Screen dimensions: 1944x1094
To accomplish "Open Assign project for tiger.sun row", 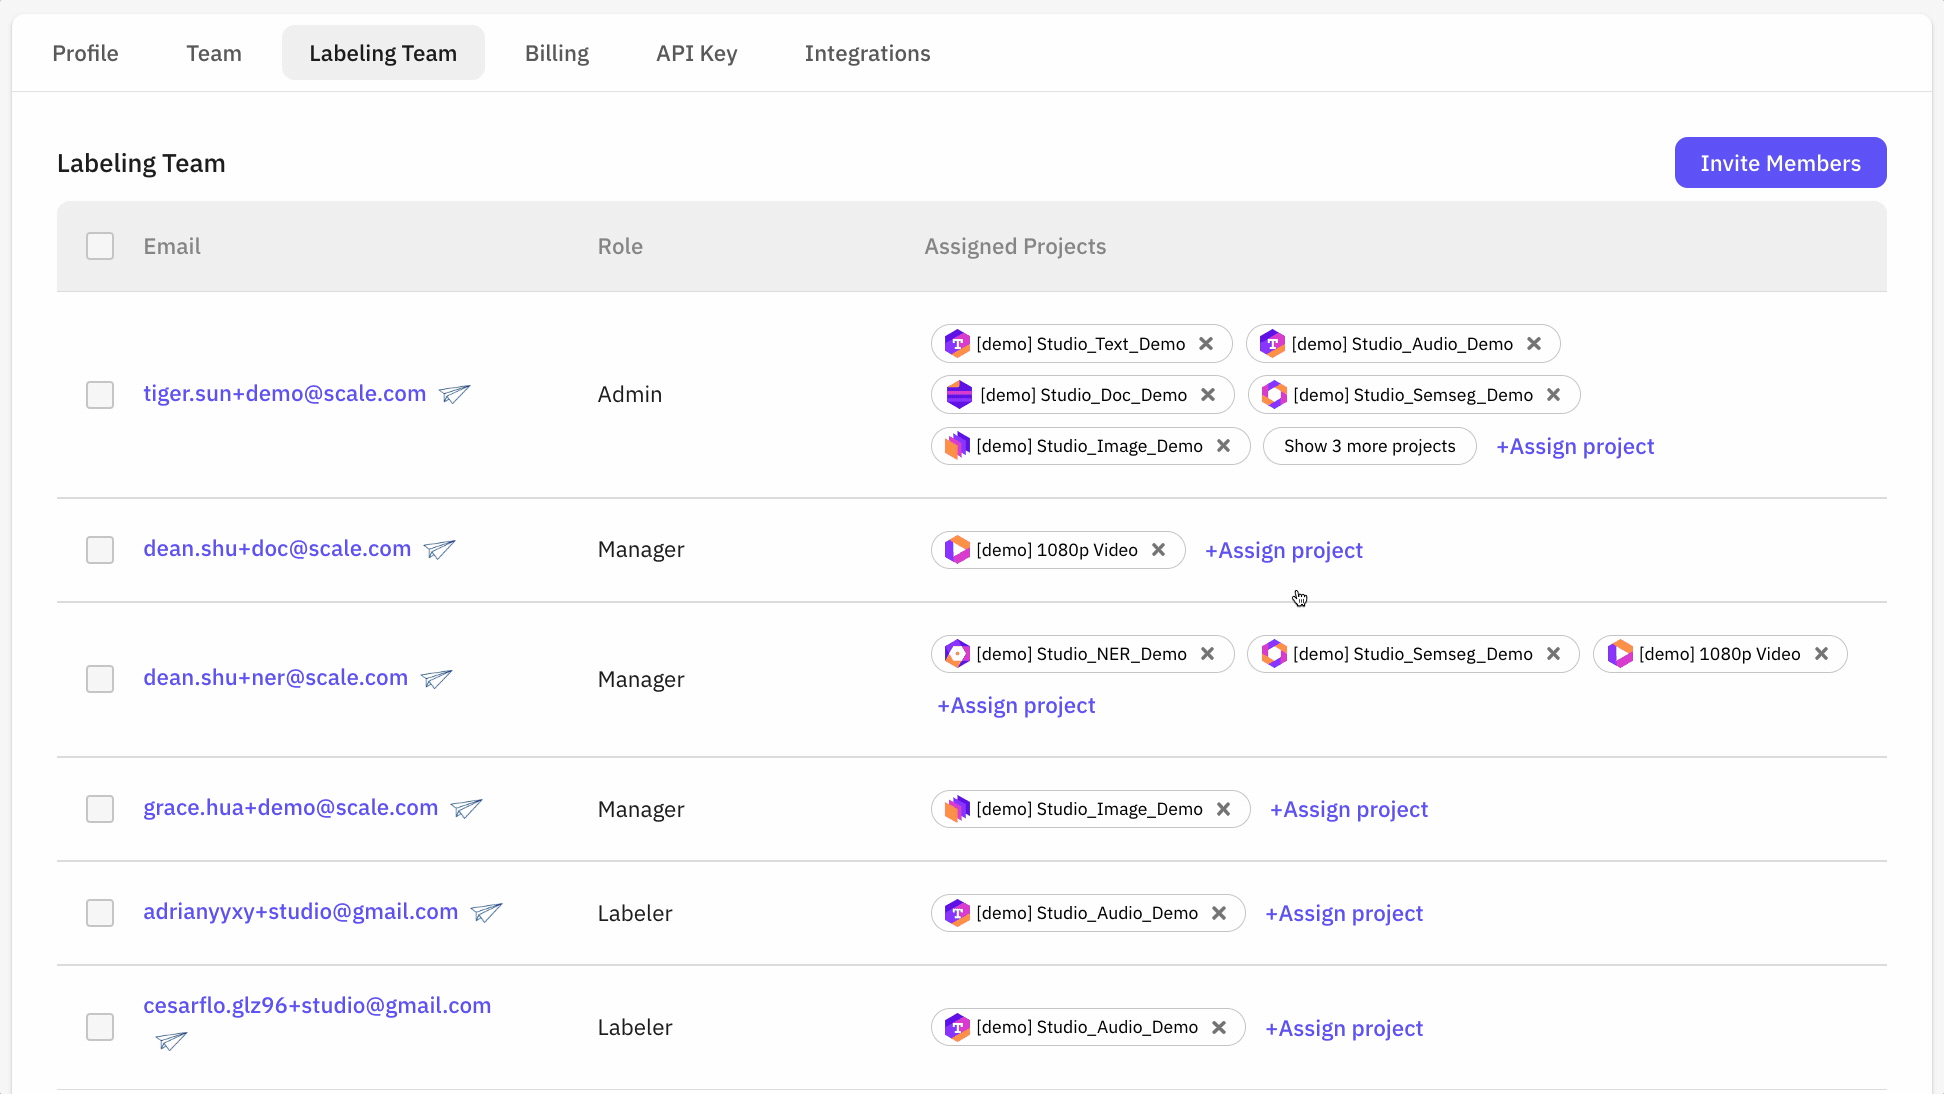I will 1574,447.
